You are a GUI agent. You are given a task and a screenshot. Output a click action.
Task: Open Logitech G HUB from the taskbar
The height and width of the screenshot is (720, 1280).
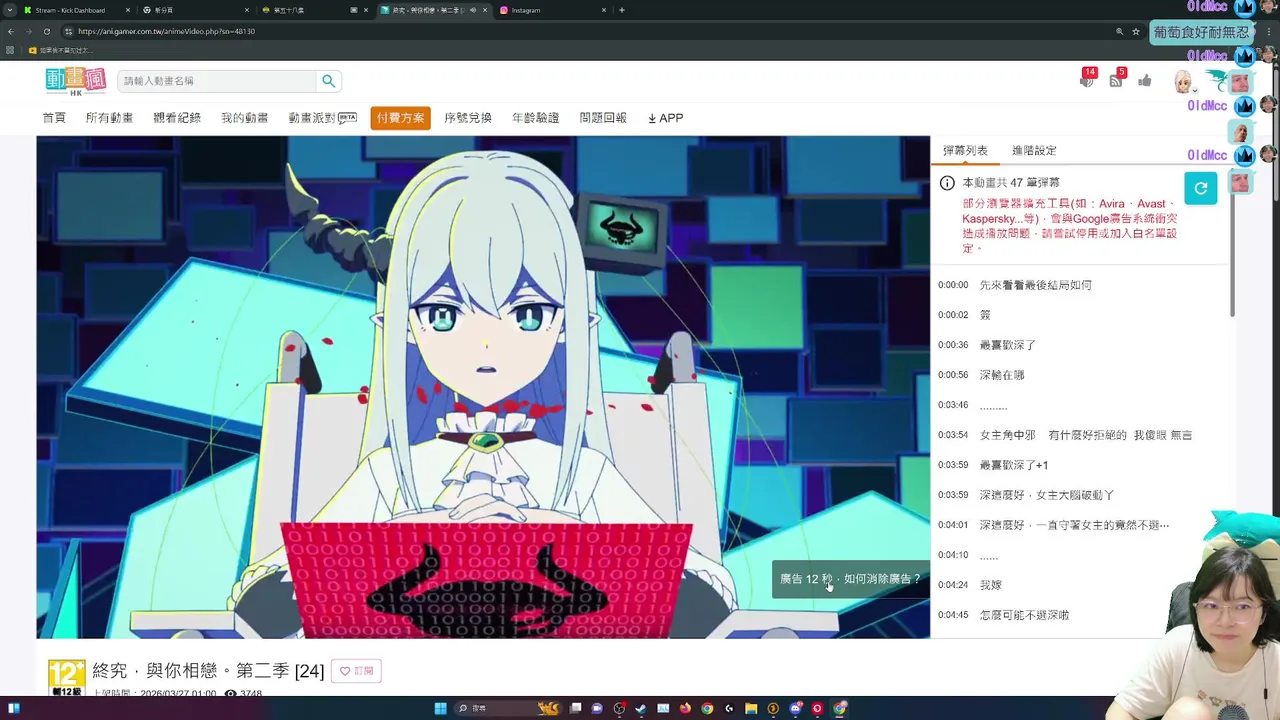point(729,709)
